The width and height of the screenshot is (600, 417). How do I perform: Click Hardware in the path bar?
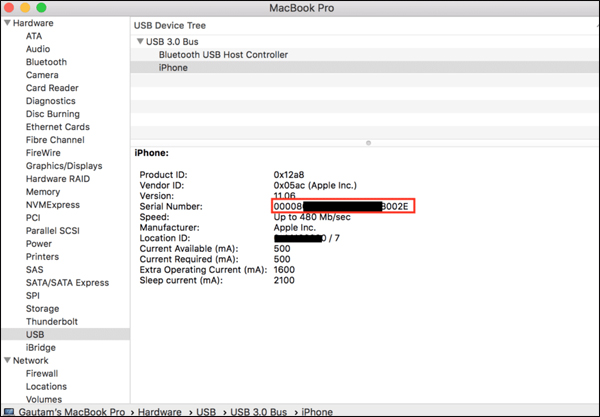coord(160,412)
